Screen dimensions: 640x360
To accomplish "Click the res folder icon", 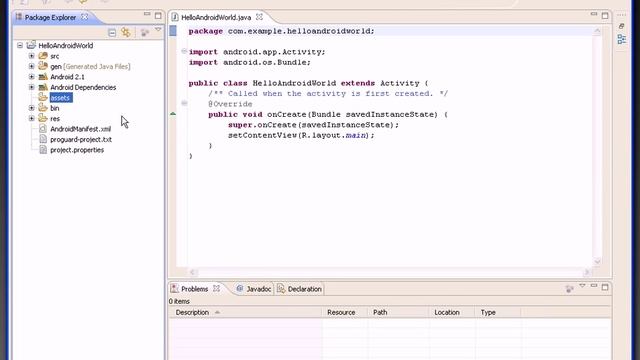I will [43, 118].
